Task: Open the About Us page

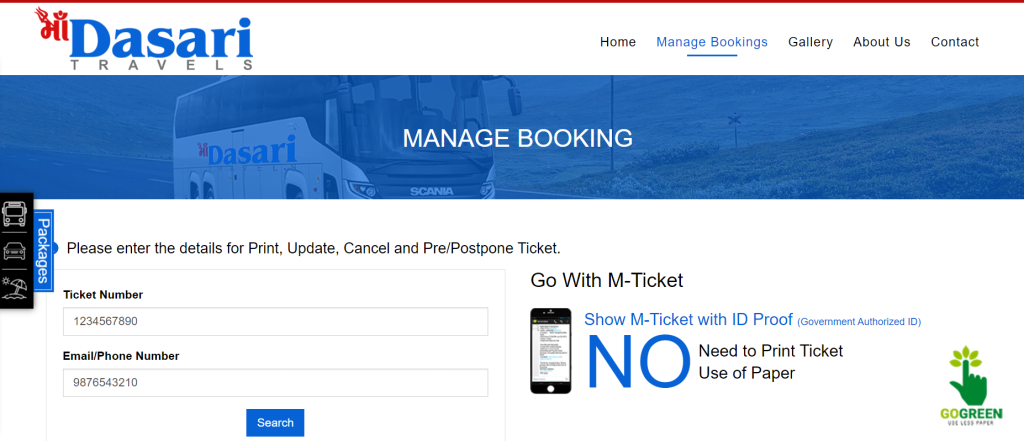Action: pyautogui.click(x=882, y=42)
